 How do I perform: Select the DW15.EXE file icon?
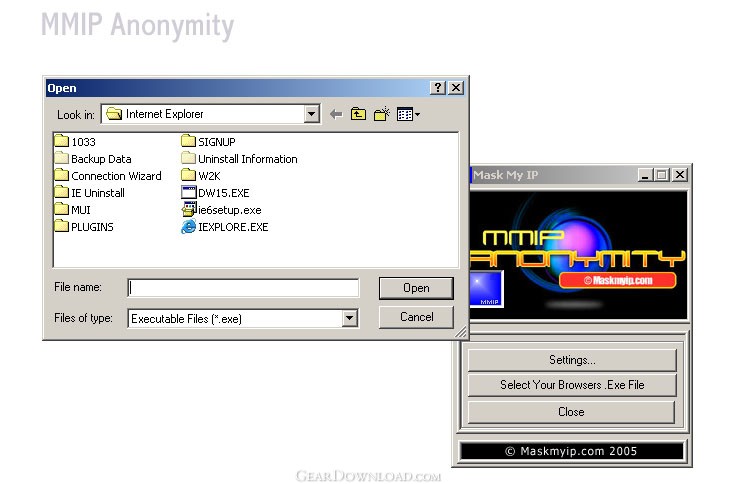click(188, 192)
